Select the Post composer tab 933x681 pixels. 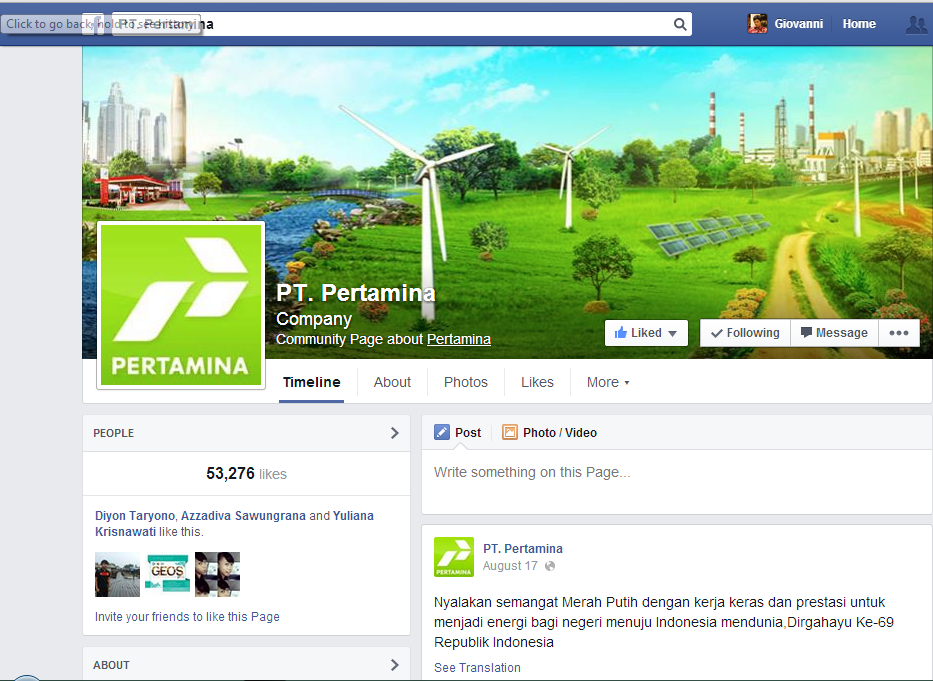tap(458, 433)
